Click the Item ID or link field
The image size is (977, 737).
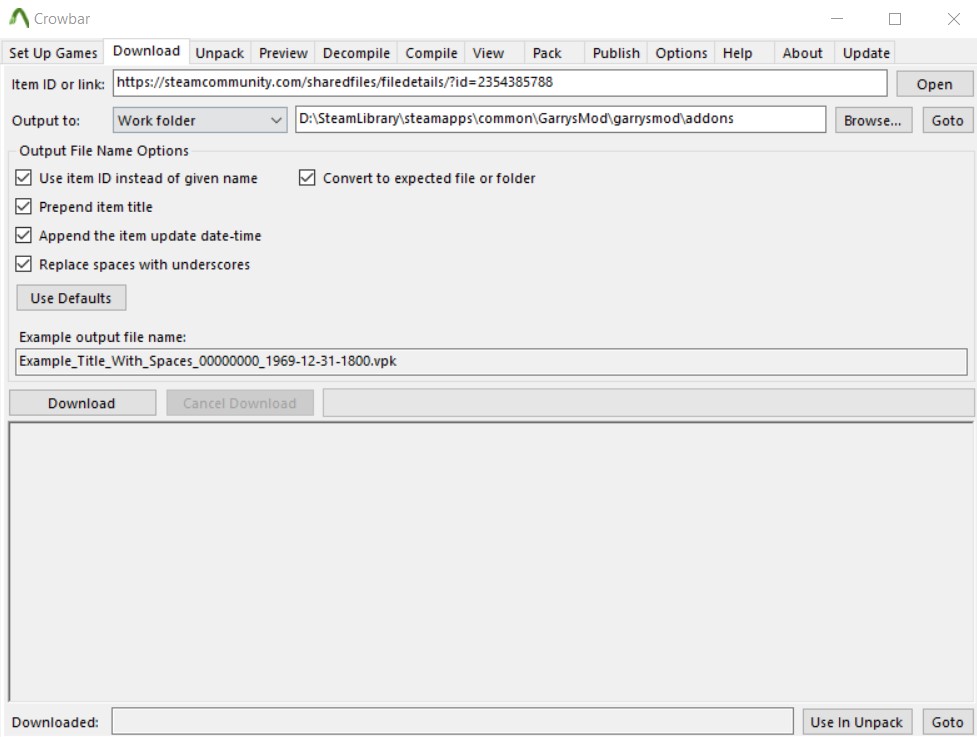(x=500, y=83)
